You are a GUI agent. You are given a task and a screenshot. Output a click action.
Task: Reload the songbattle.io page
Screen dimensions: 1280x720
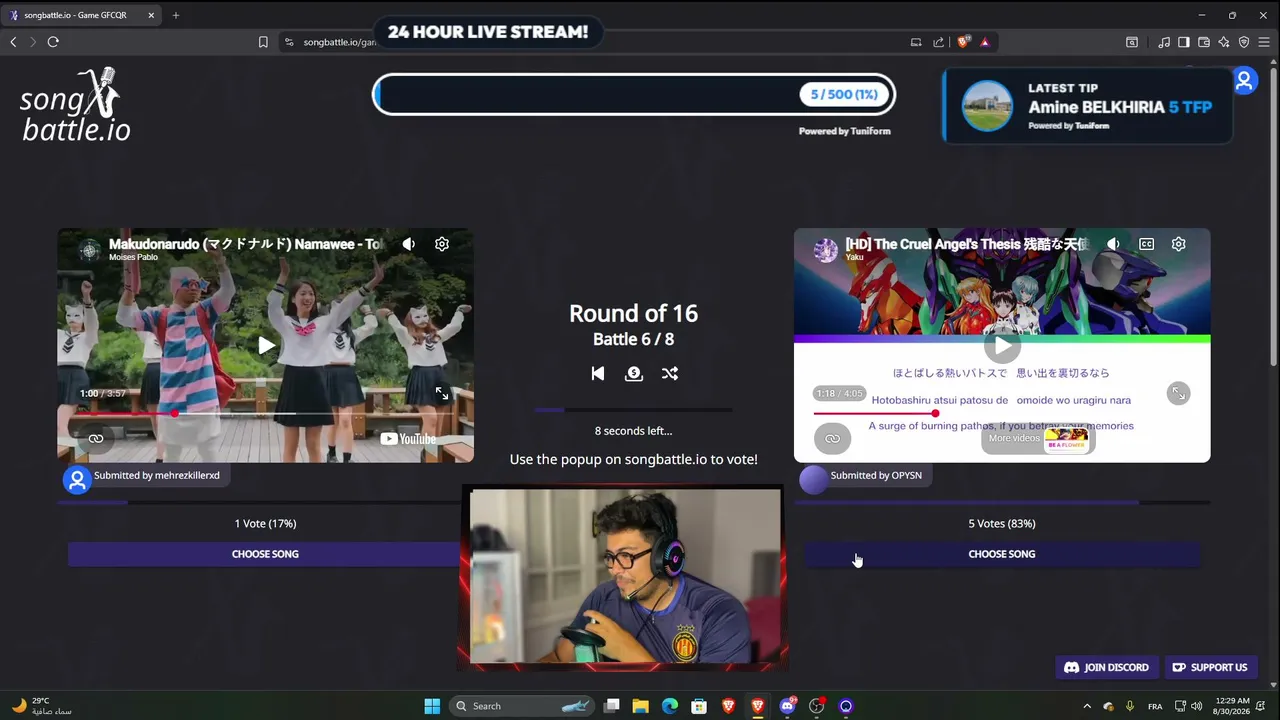[53, 42]
